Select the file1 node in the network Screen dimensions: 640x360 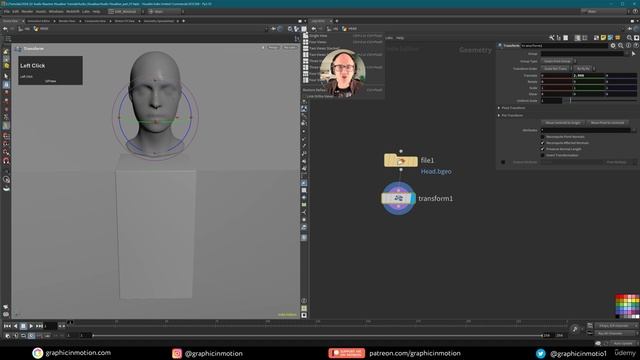(x=400, y=160)
